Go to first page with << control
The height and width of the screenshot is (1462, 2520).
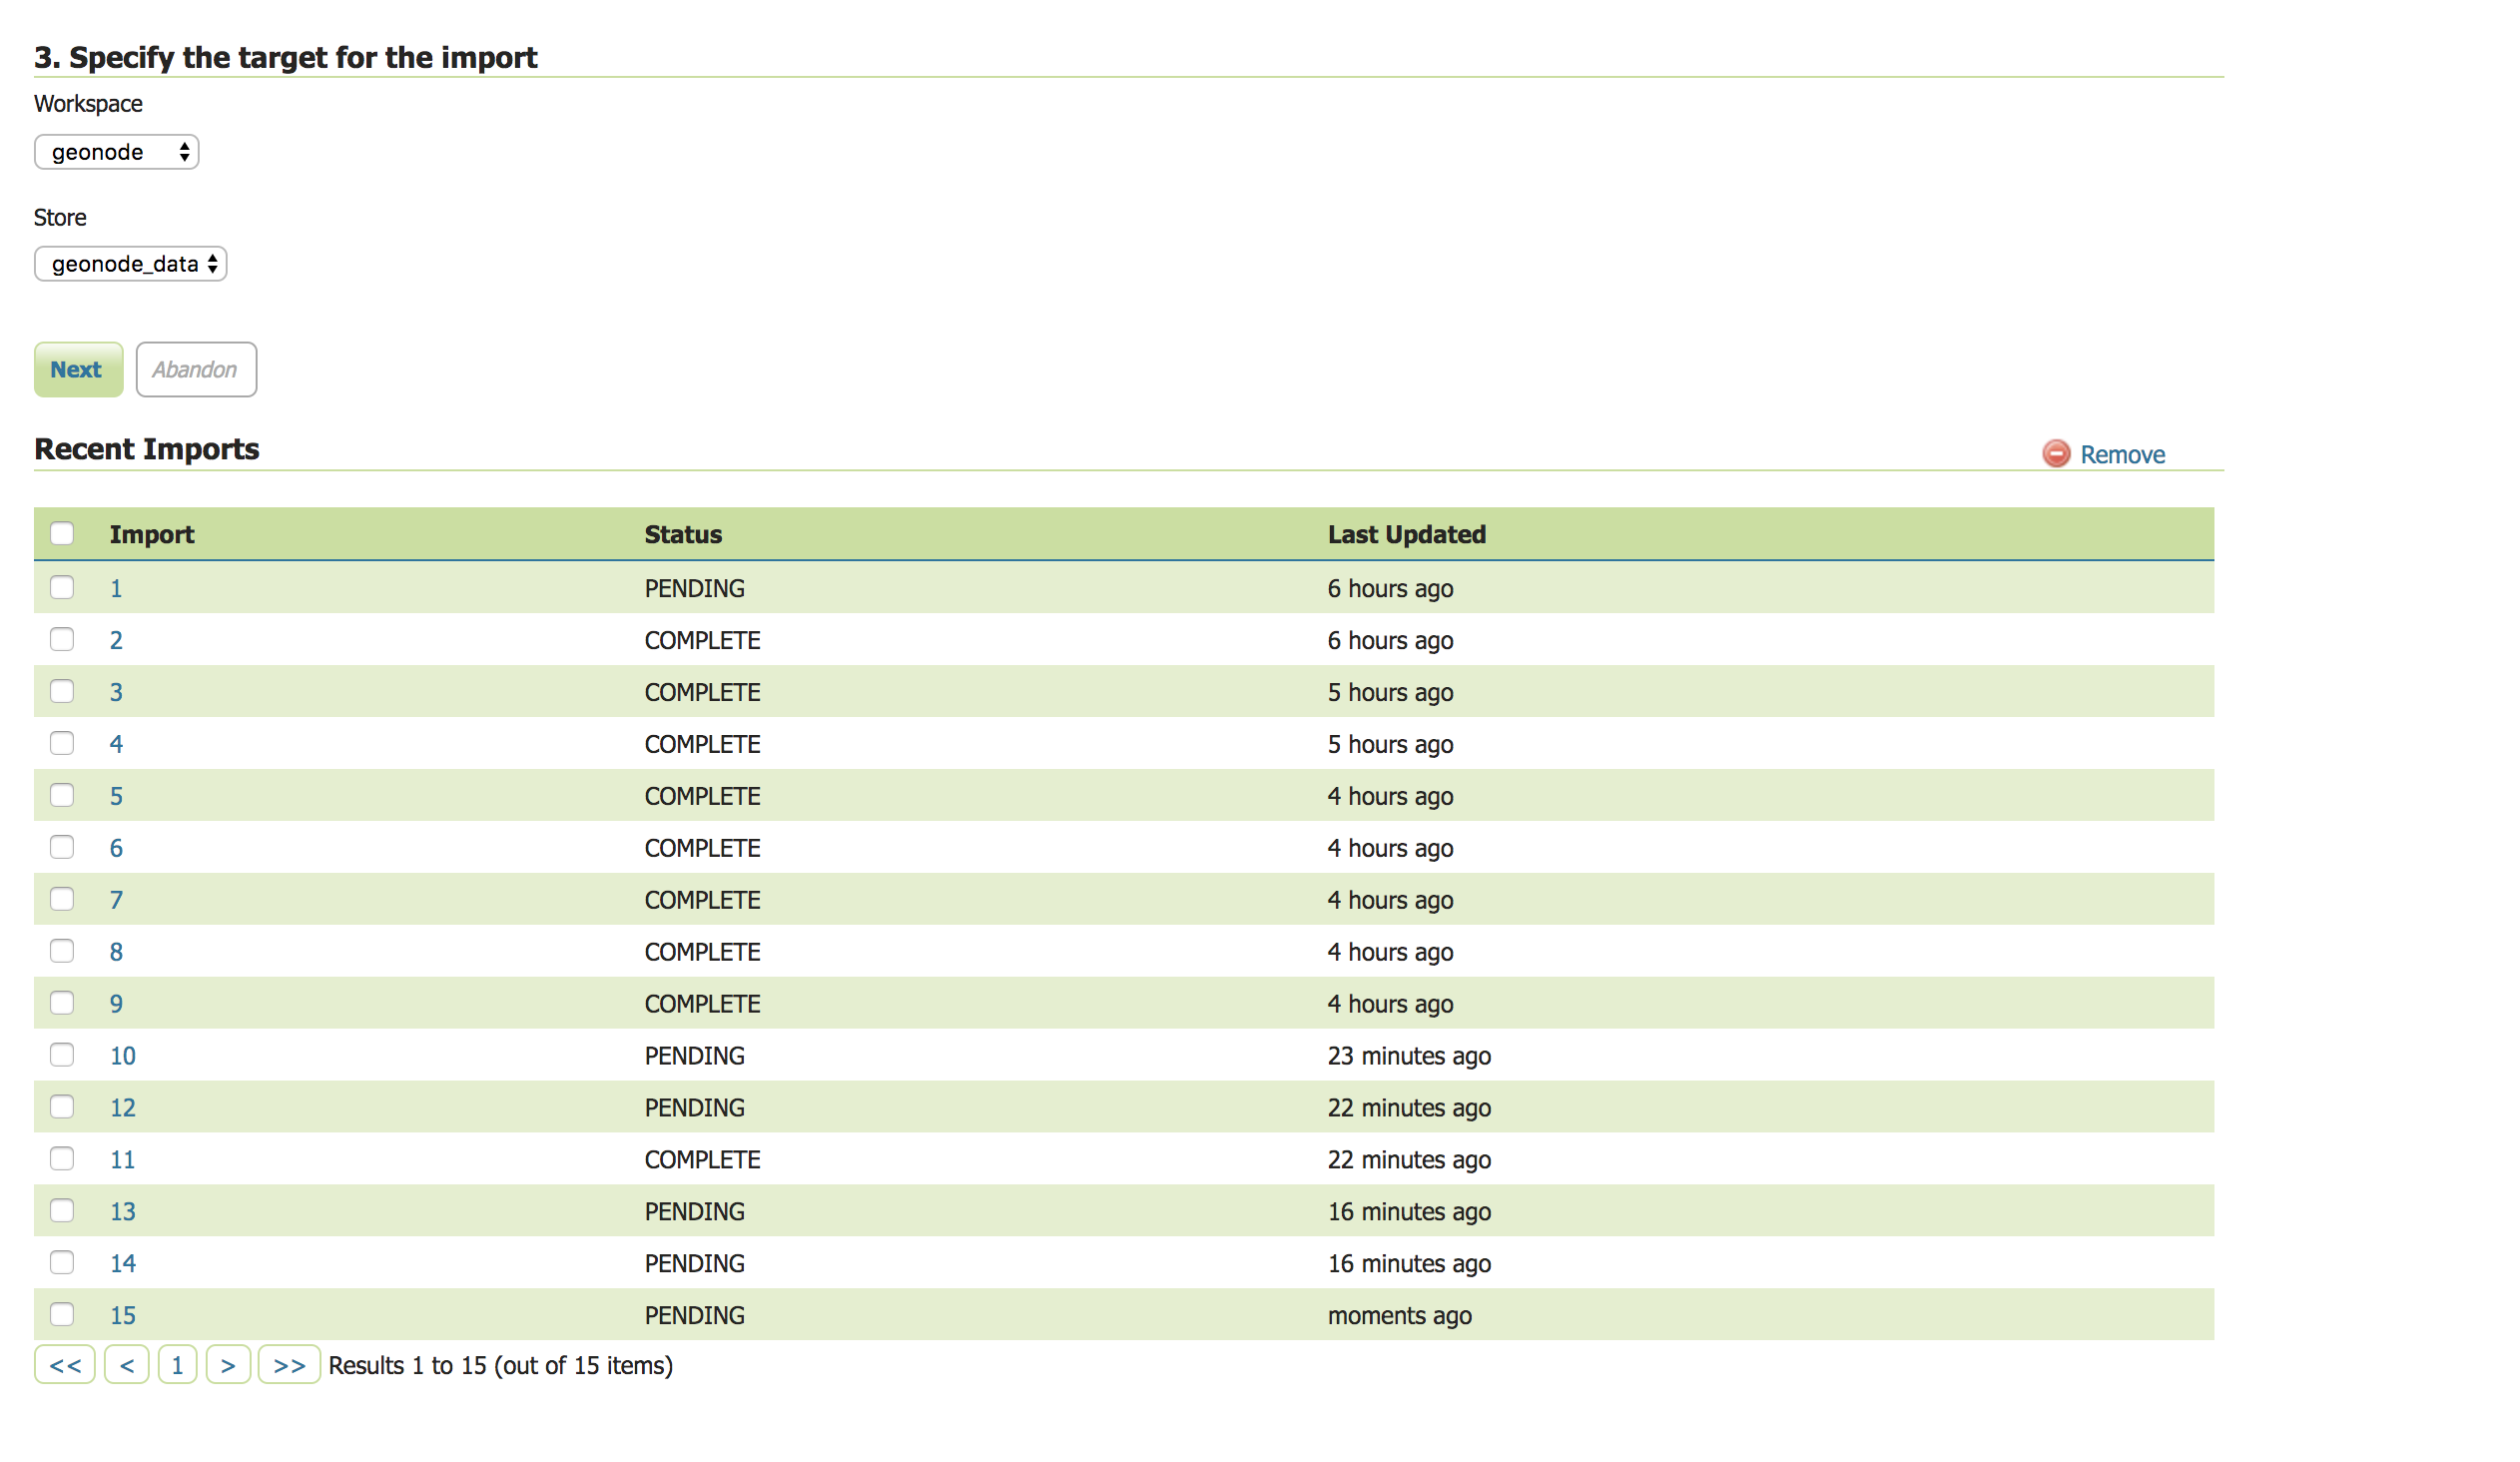click(64, 1365)
